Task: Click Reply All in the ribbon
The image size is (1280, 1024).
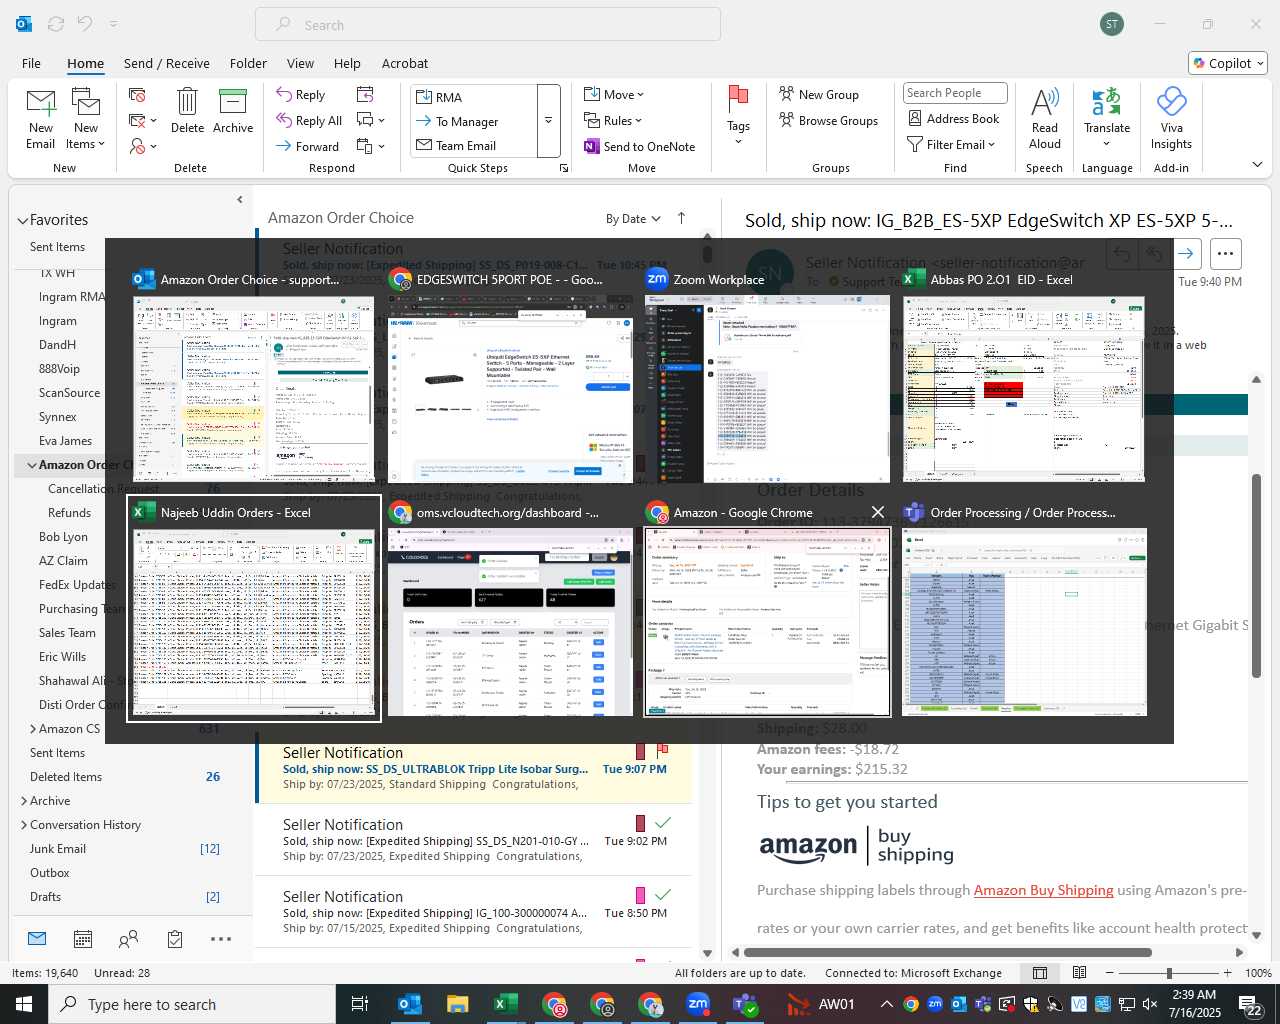Action: 309,121
